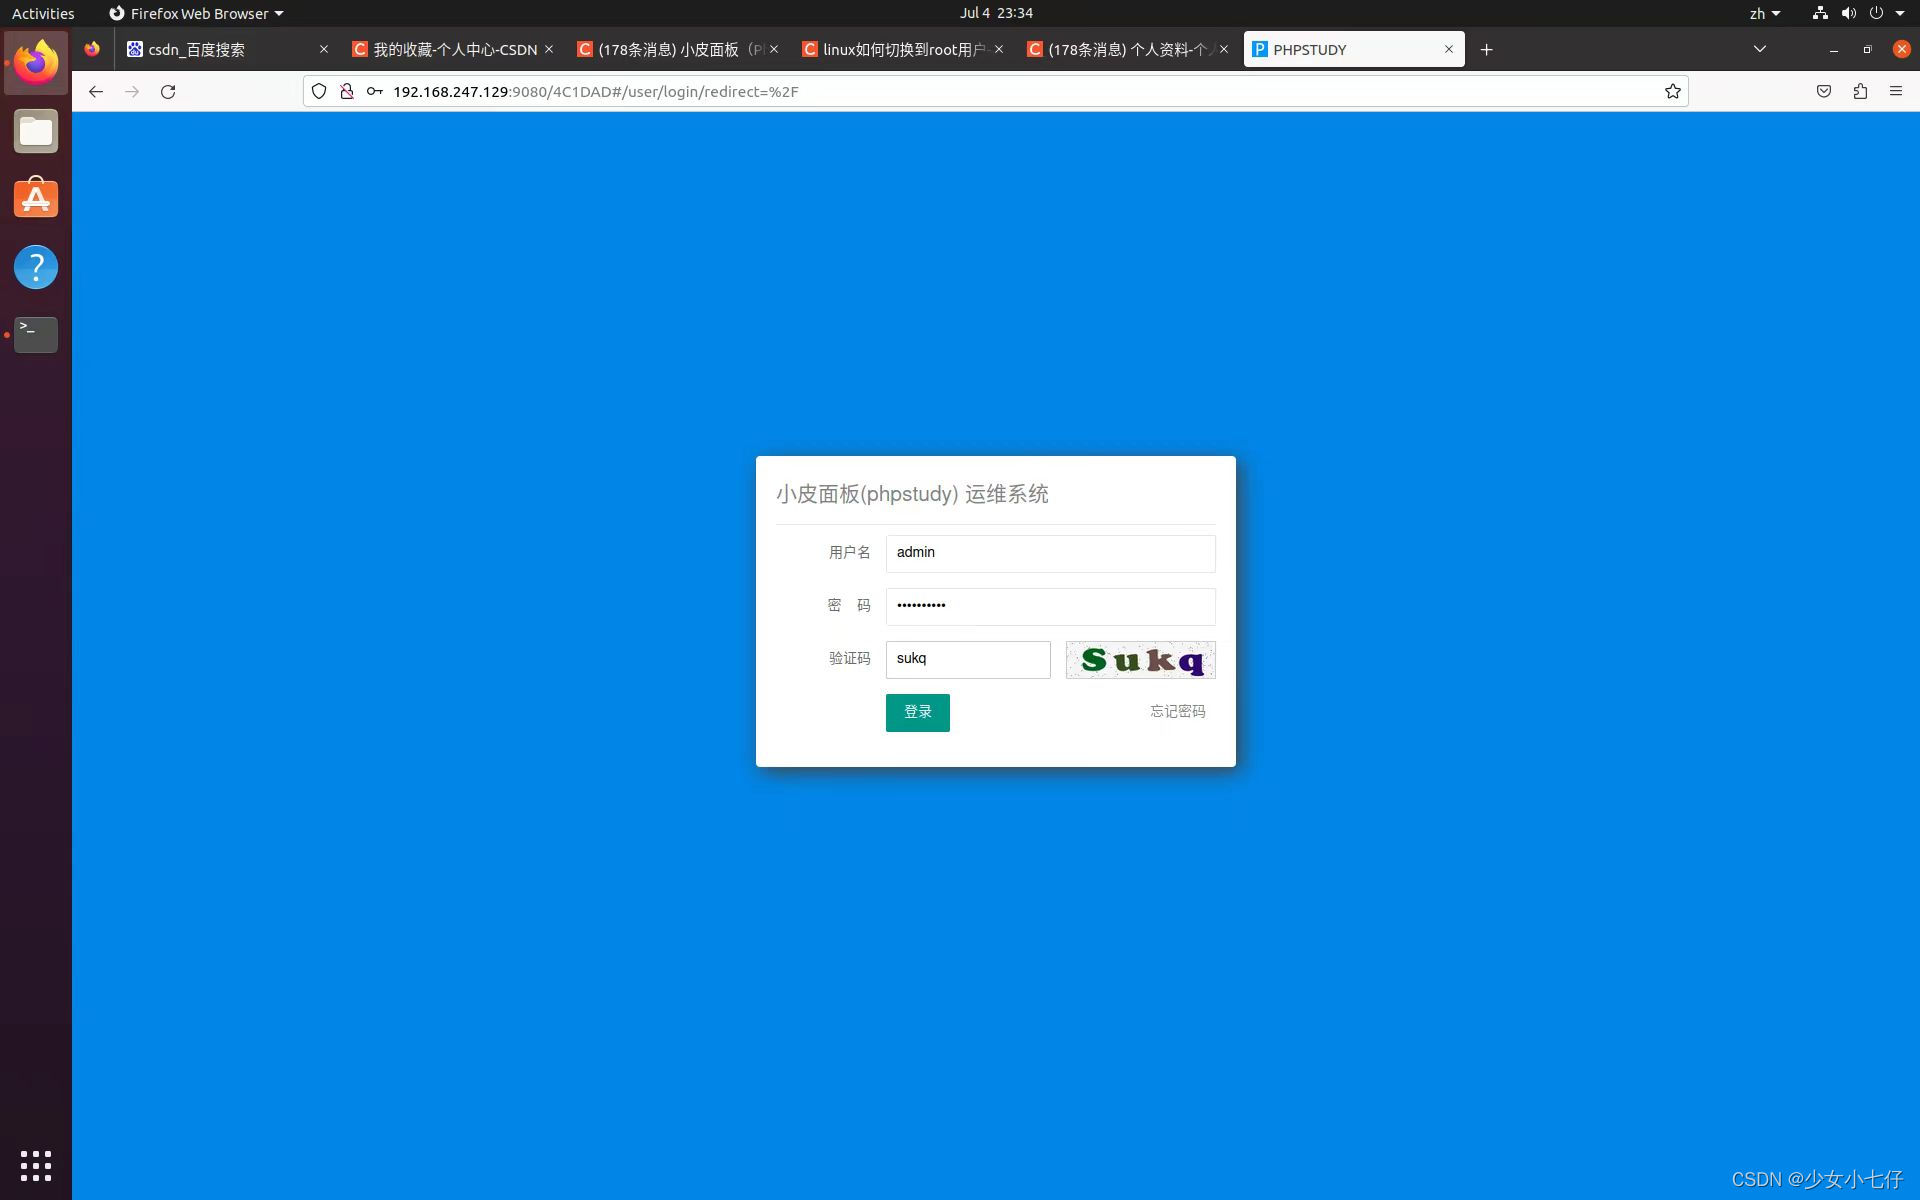The width and height of the screenshot is (1920, 1200).
Task: Open the Terminal from the dock
Action: coord(36,334)
